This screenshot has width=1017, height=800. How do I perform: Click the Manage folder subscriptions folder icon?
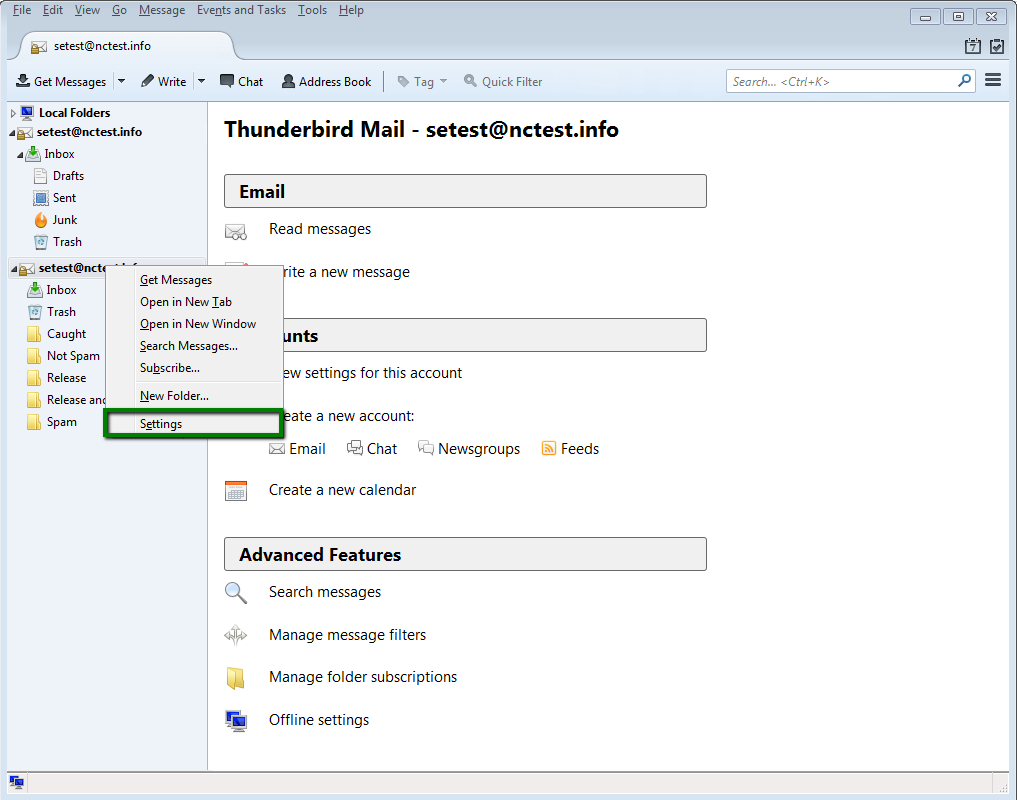pos(235,677)
